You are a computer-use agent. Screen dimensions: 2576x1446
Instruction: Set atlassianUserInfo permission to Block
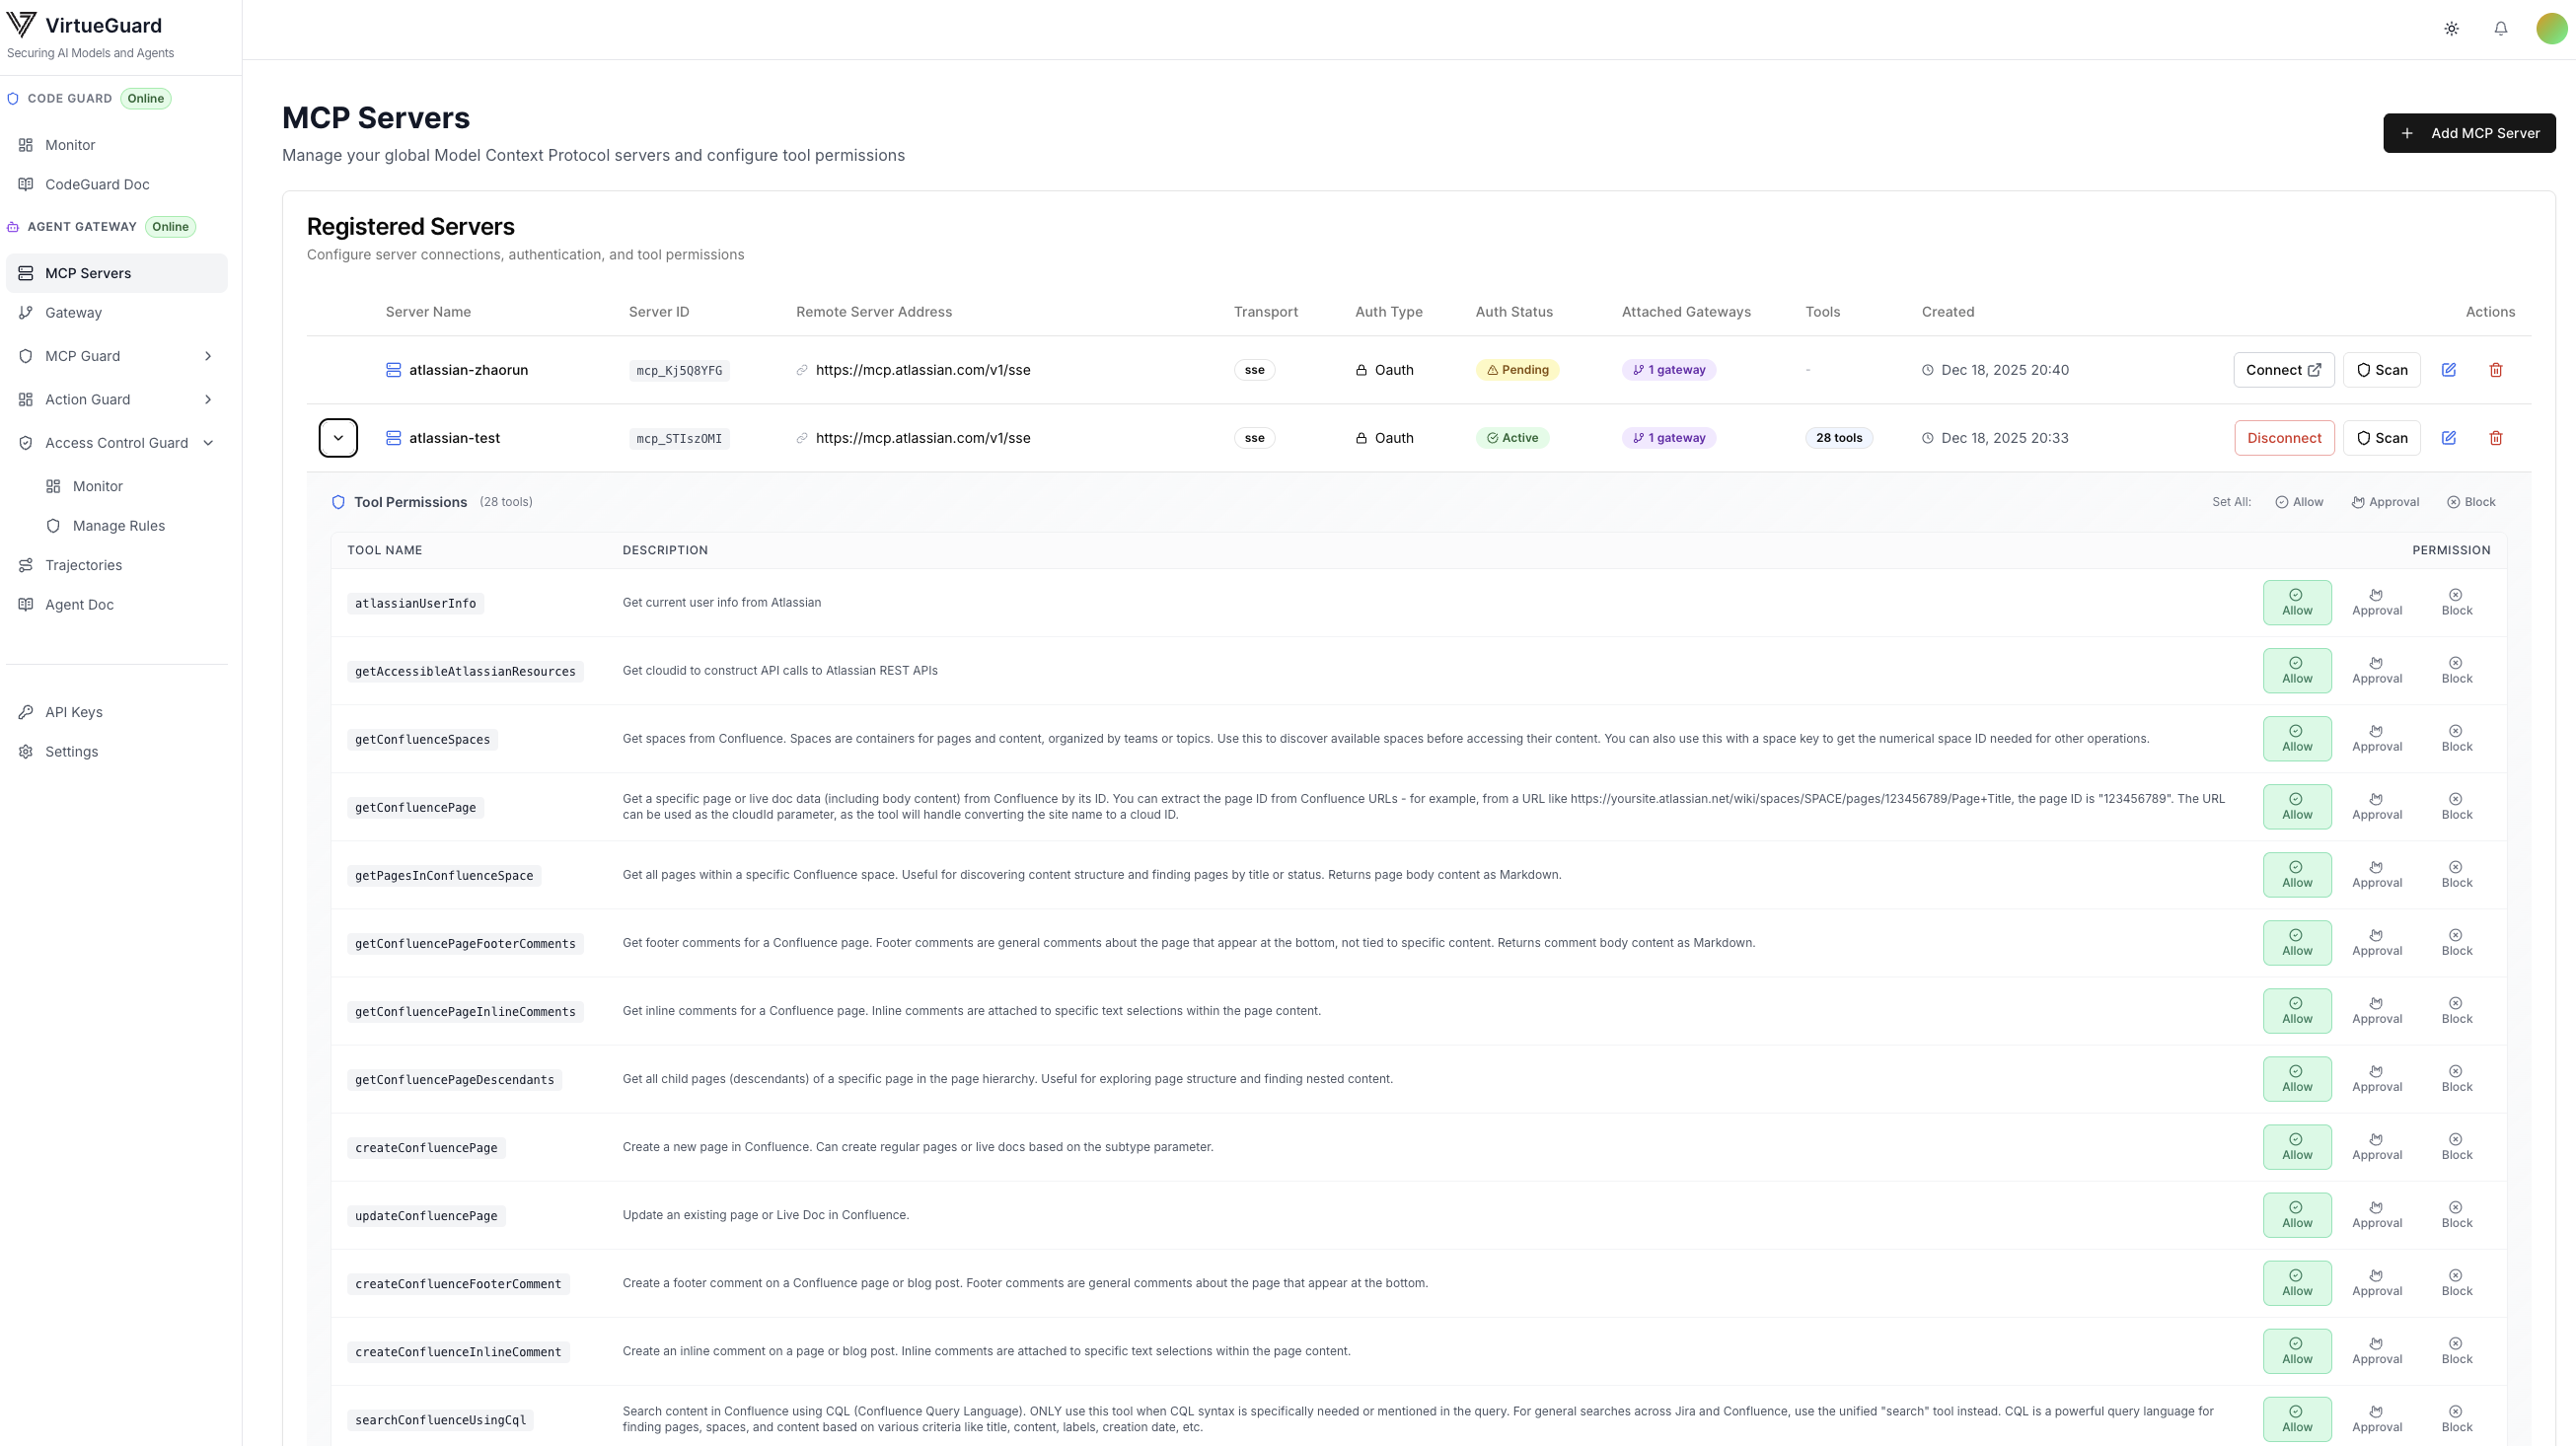pyautogui.click(x=2456, y=602)
